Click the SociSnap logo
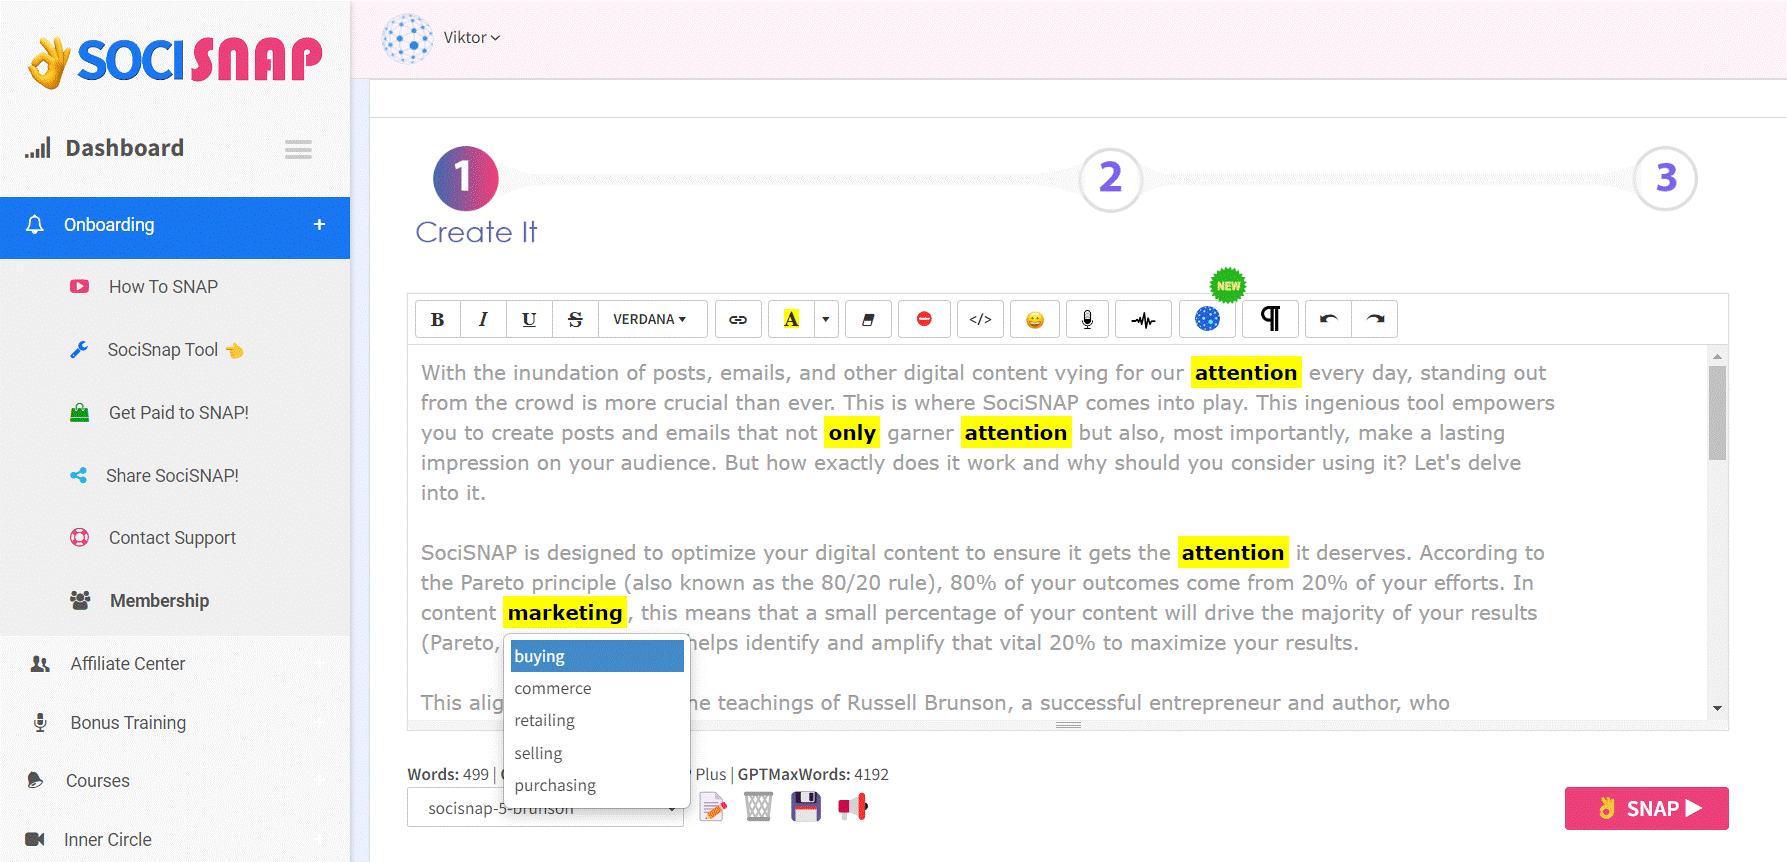The height and width of the screenshot is (862, 1787). 176,62
